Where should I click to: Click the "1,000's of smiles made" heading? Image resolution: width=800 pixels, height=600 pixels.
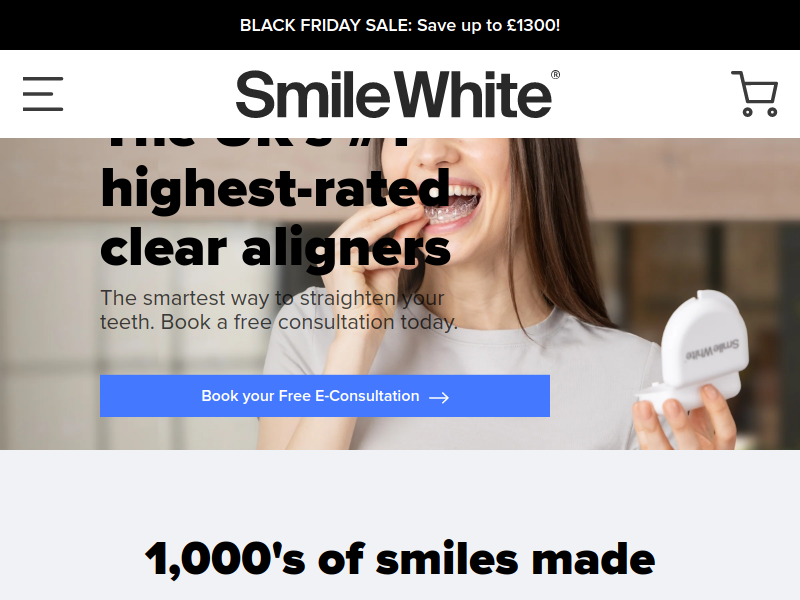coord(400,559)
